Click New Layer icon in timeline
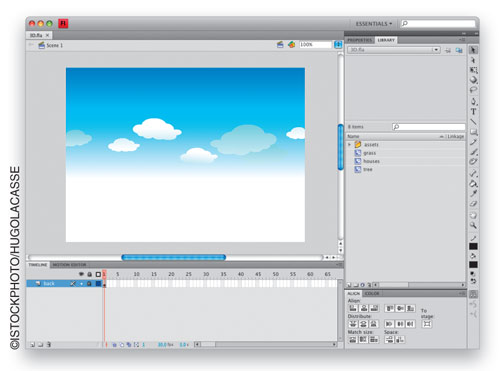The height and width of the screenshot is (371, 500). point(33,345)
